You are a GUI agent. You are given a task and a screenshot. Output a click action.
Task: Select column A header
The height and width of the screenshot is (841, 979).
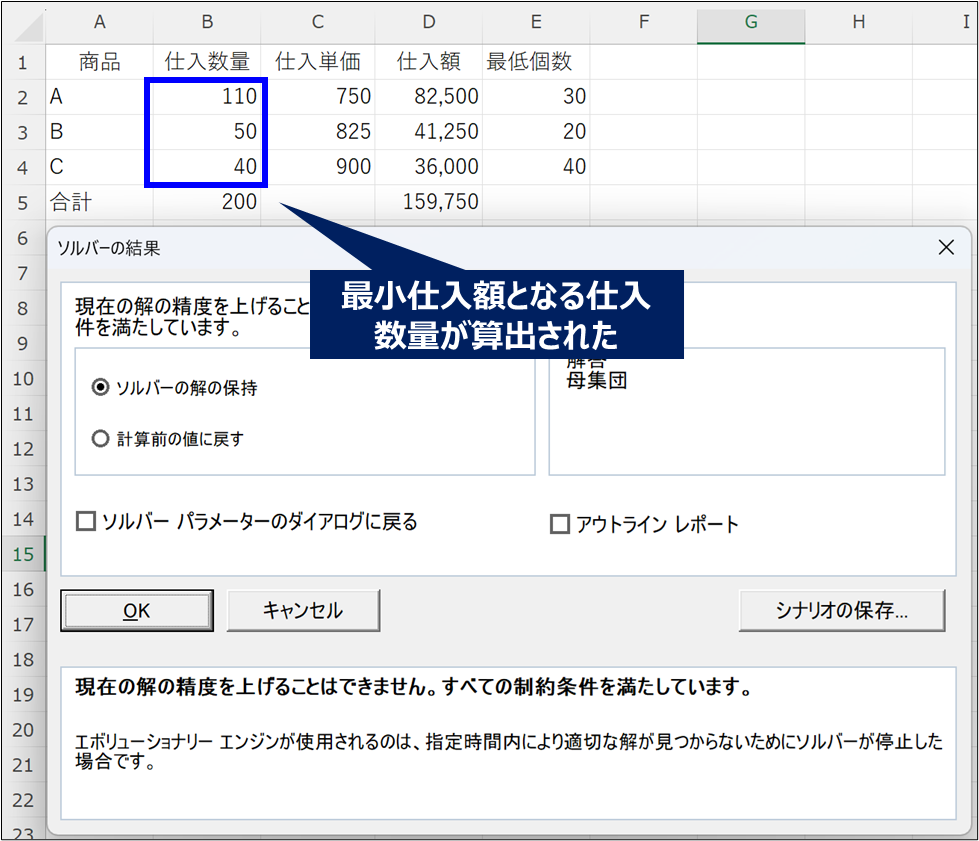pyautogui.click(x=100, y=22)
